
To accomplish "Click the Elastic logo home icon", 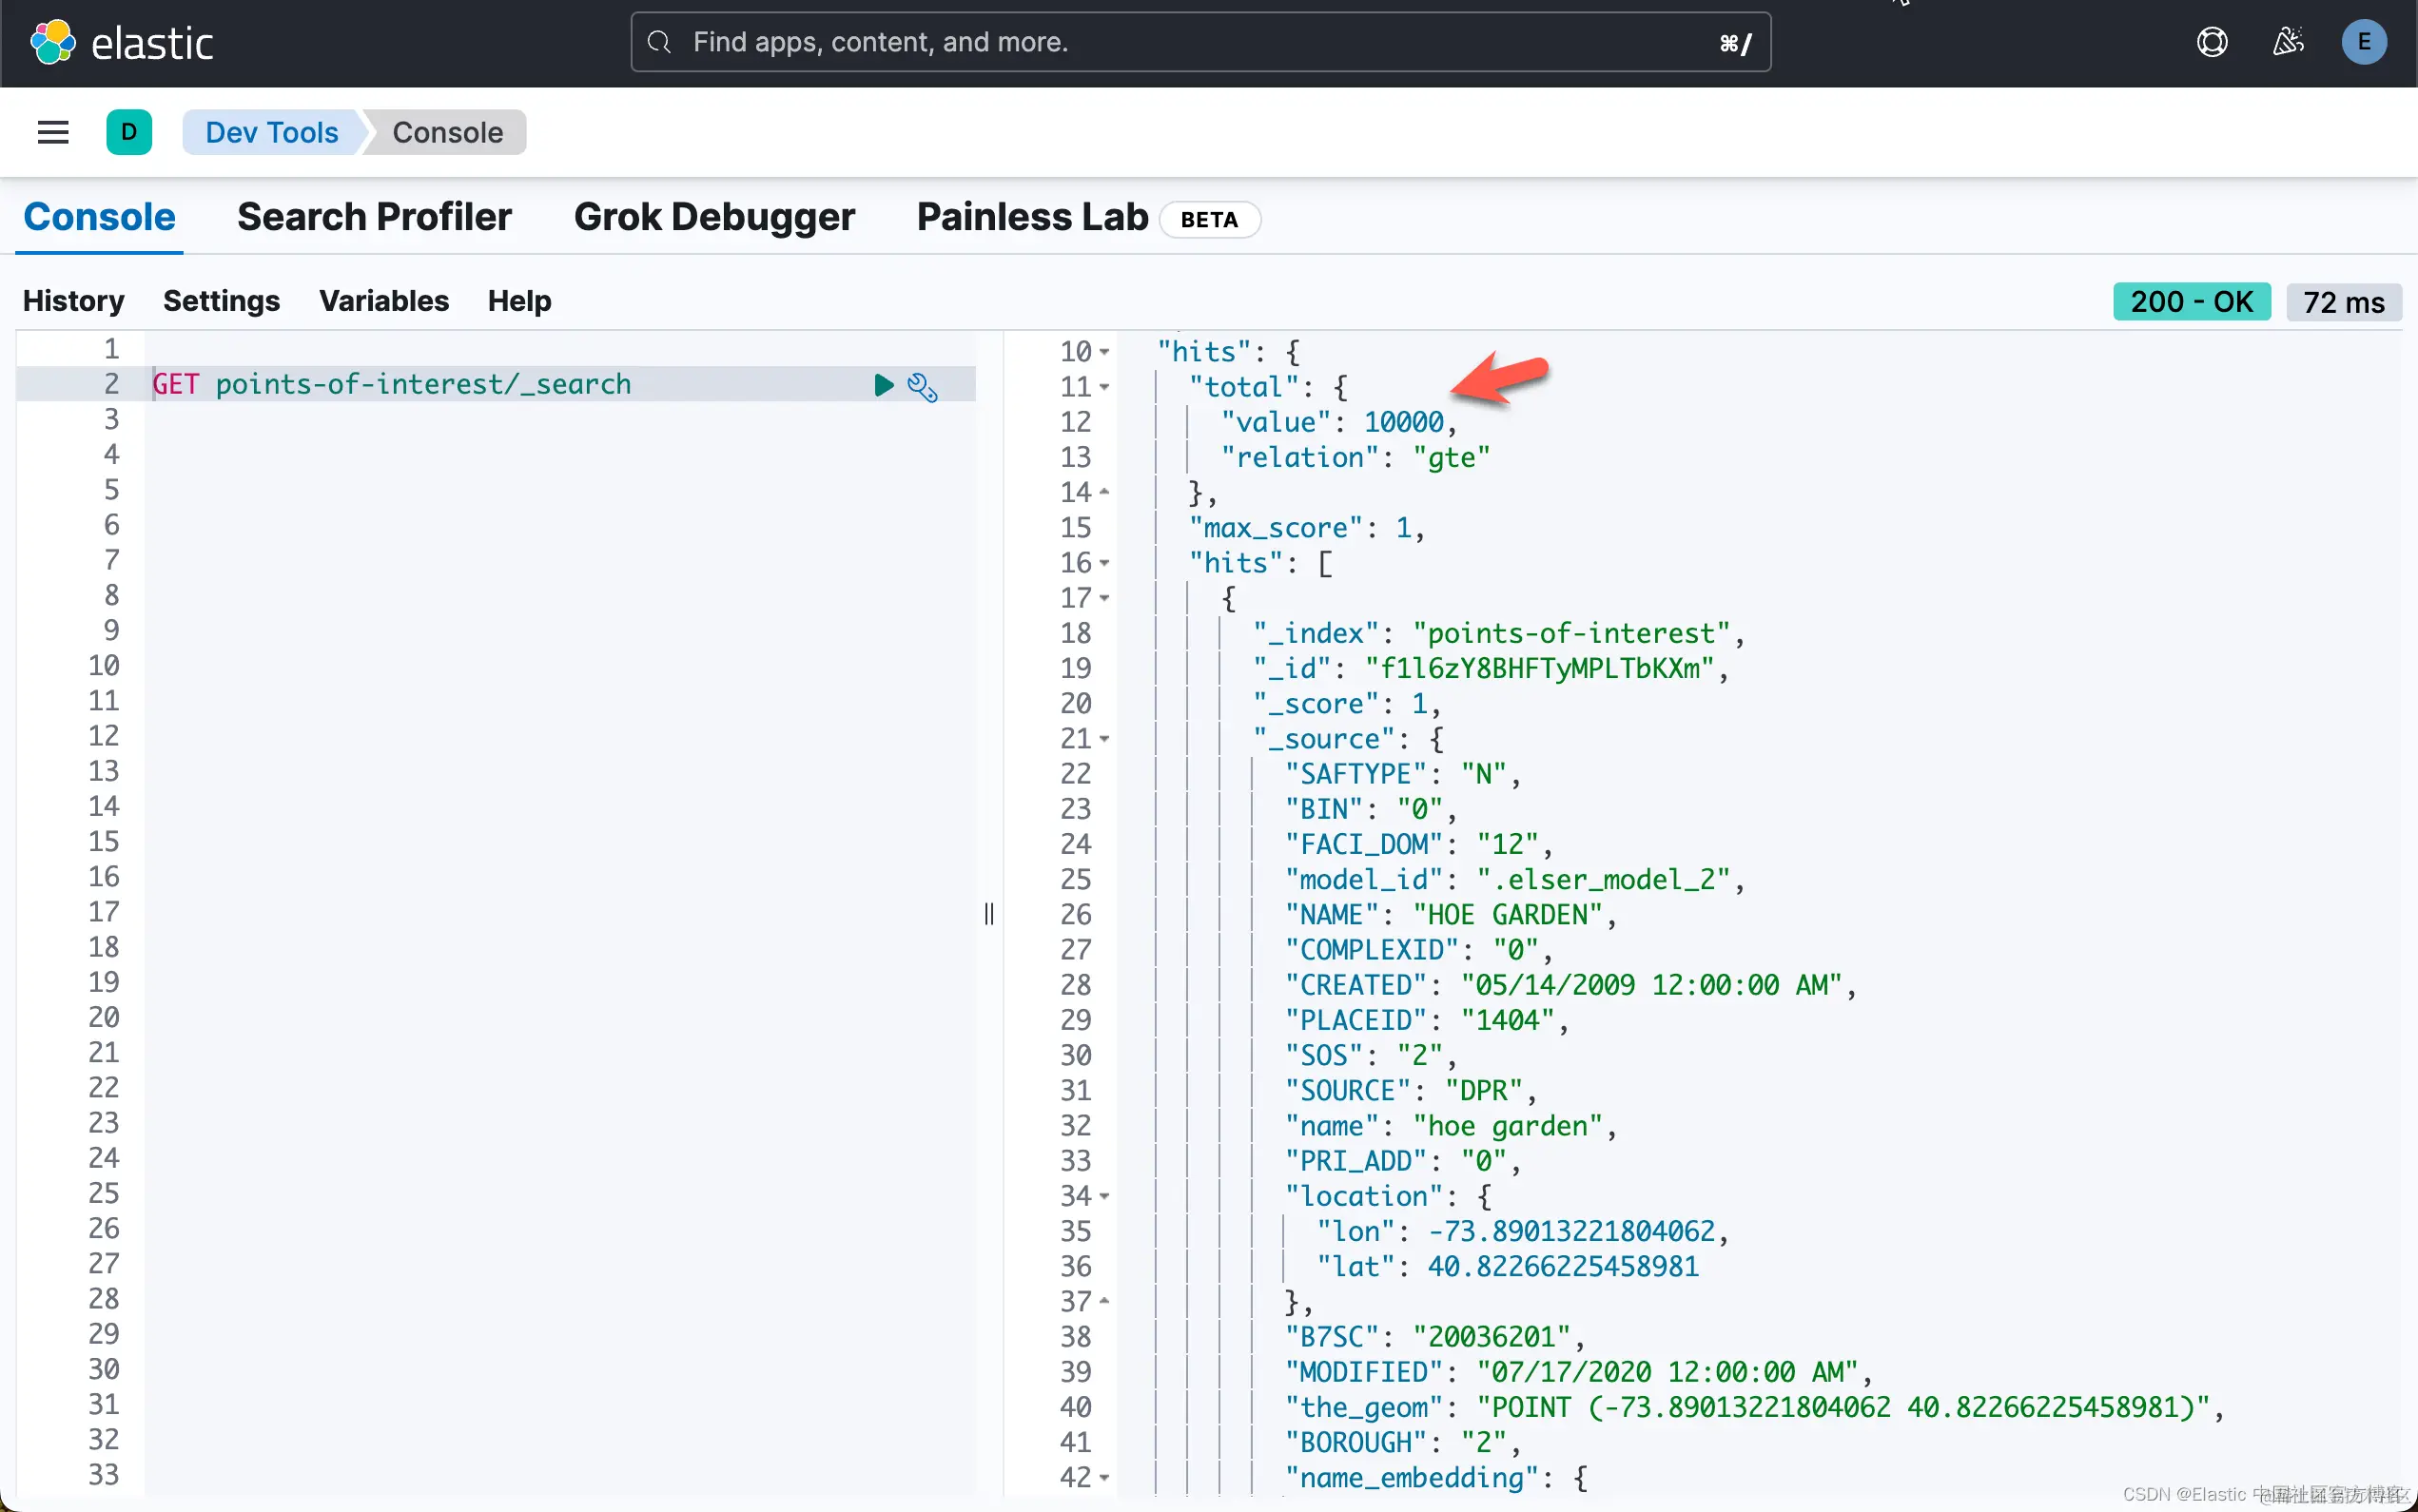I will 53,43.
